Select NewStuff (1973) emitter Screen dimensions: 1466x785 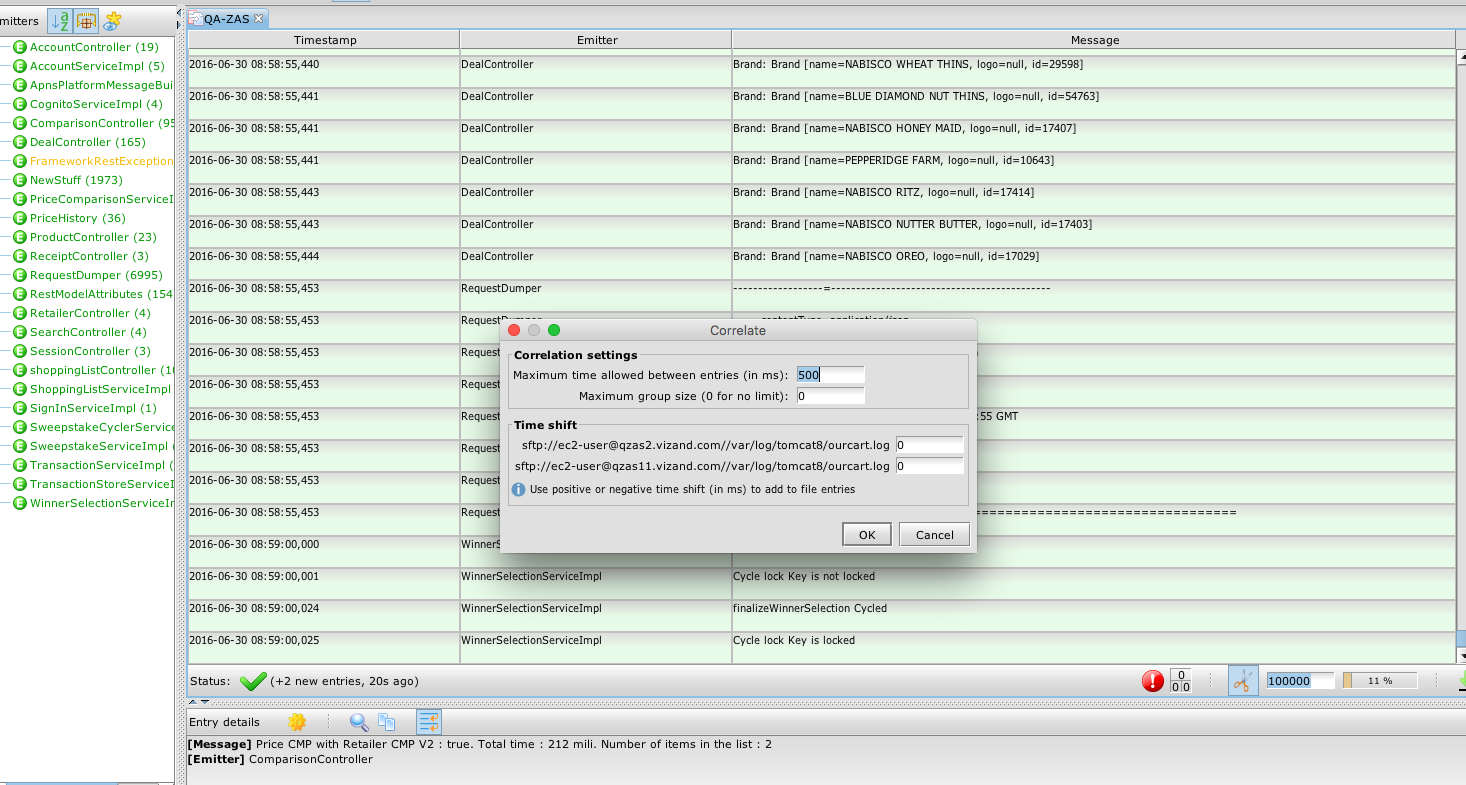(x=76, y=180)
